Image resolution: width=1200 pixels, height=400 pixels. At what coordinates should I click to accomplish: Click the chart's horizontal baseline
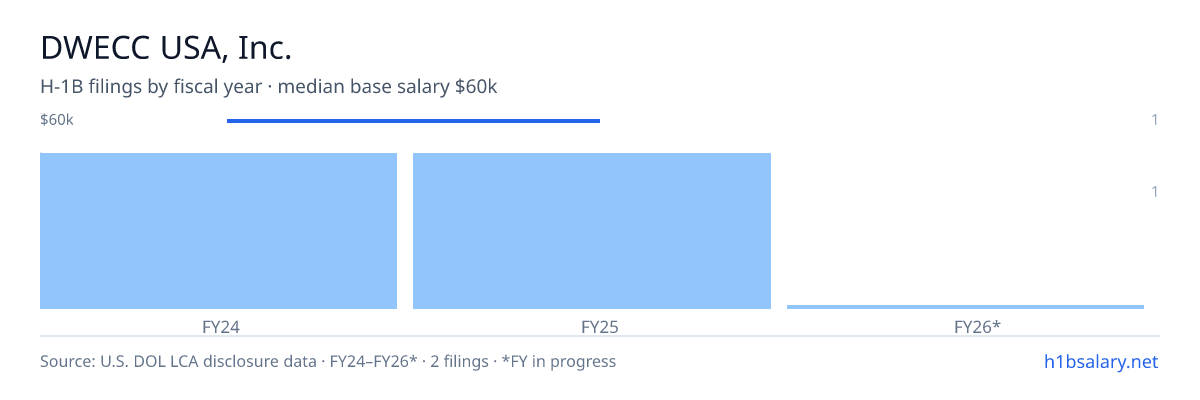click(x=600, y=336)
